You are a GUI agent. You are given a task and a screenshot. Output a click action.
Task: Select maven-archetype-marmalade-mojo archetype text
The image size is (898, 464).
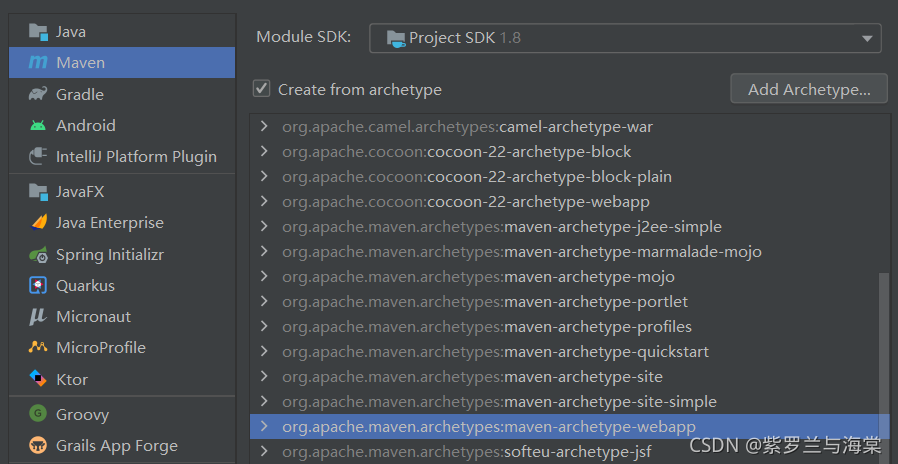point(522,252)
